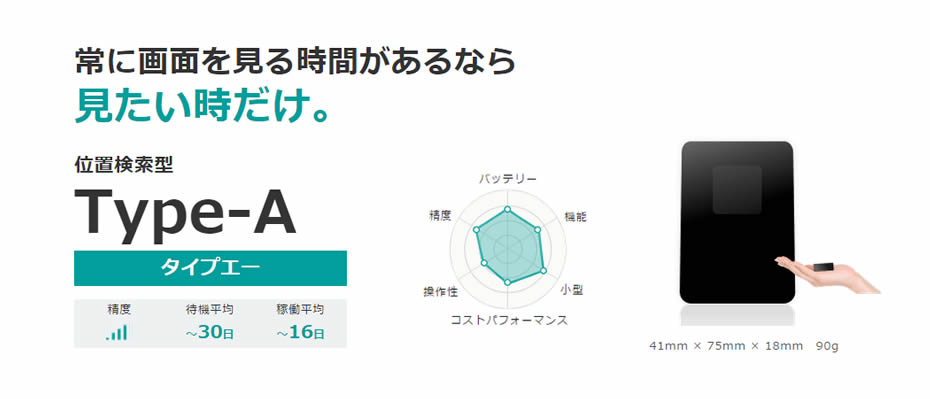The image size is (930, 399).
Task: Click the large Type-A heading
Action: coord(185,213)
